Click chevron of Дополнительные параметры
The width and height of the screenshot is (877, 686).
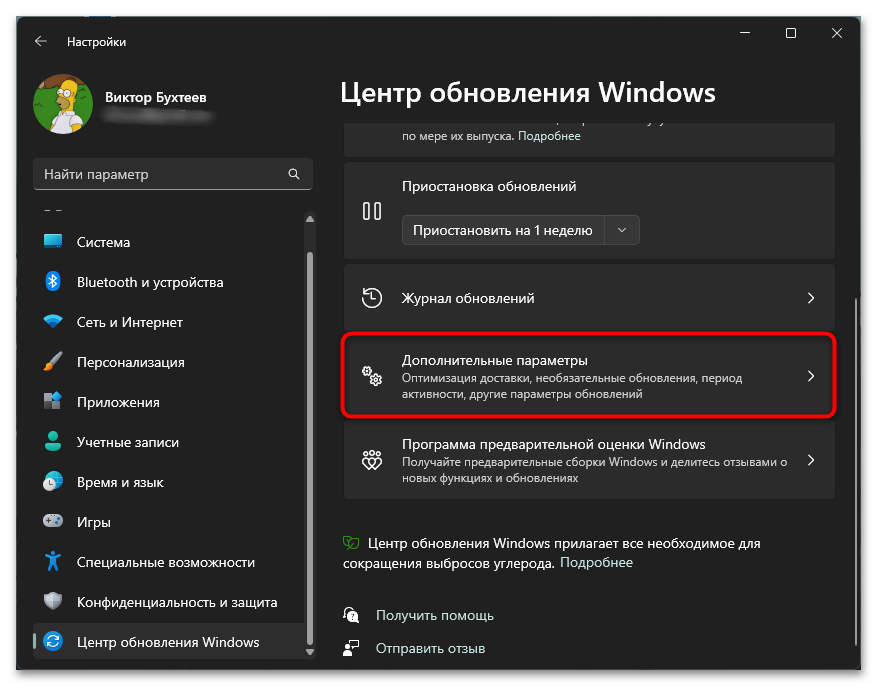click(x=811, y=376)
